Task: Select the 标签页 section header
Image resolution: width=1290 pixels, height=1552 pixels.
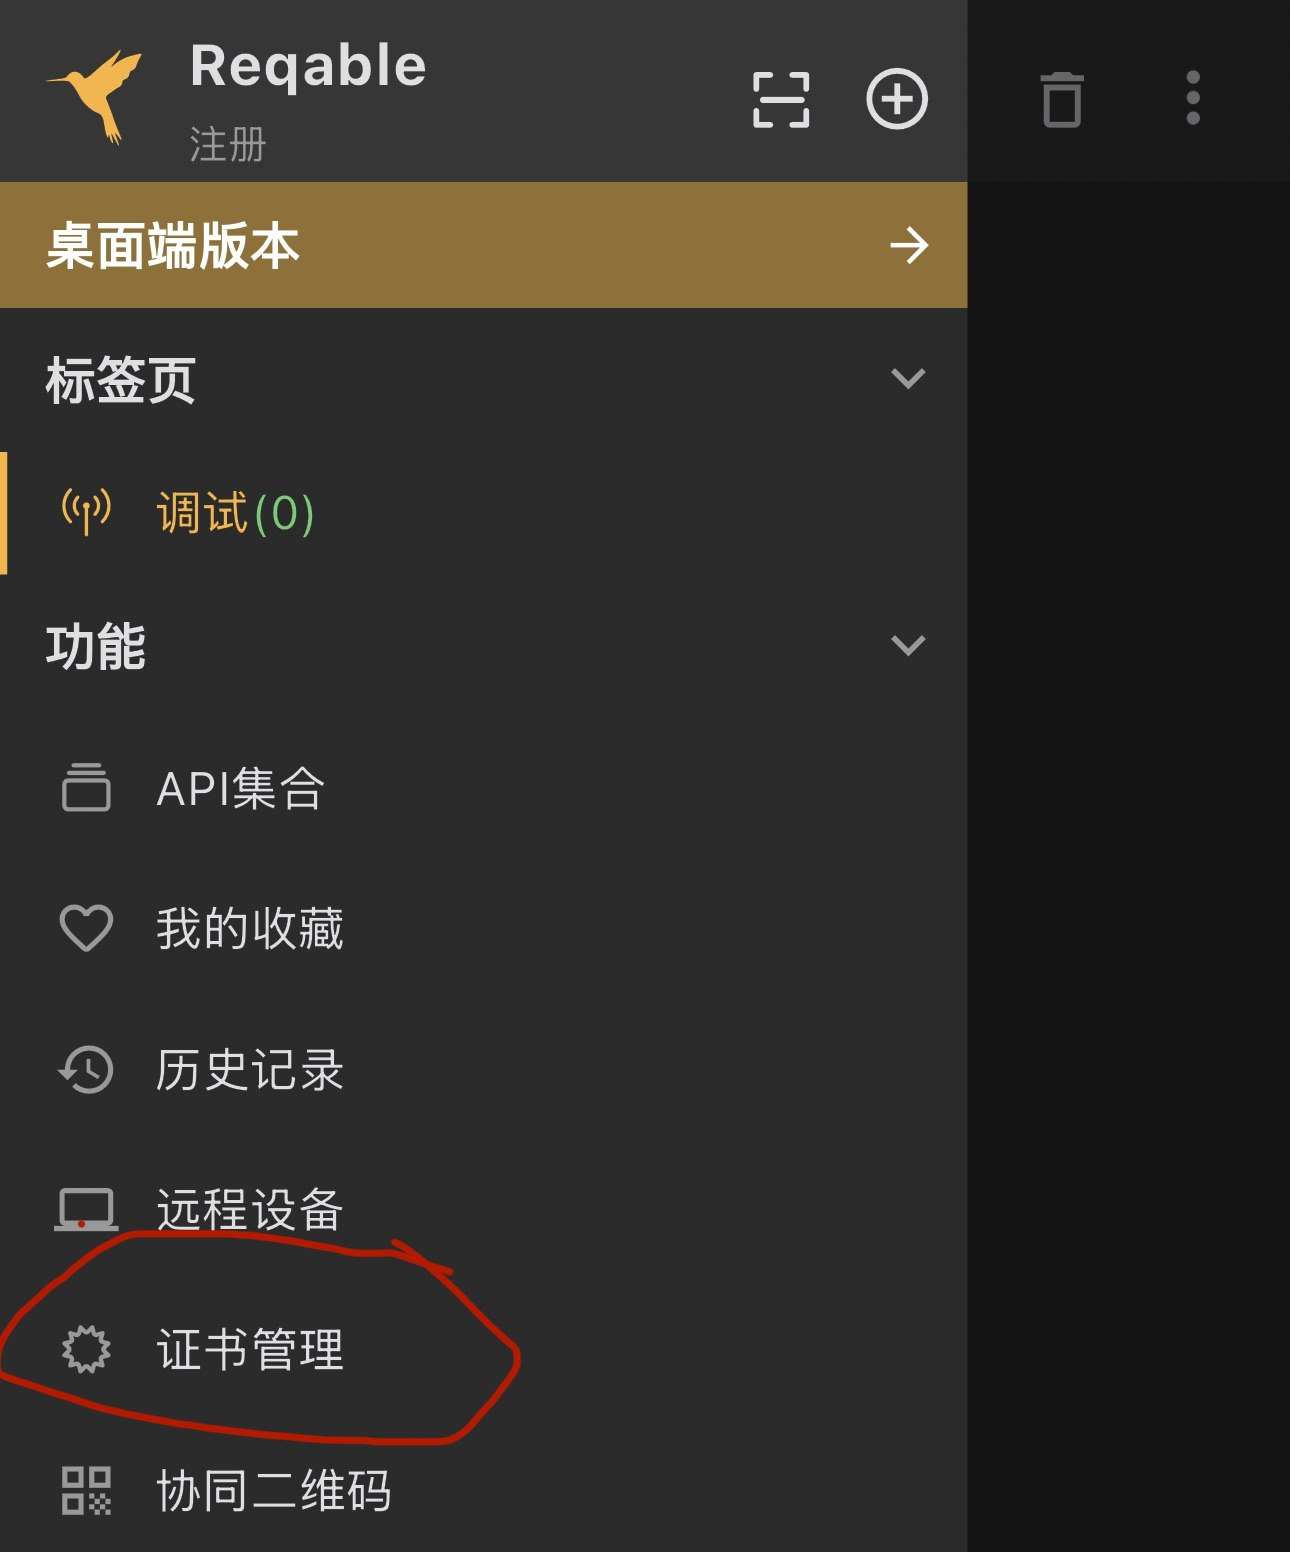Action: [x=484, y=379]
